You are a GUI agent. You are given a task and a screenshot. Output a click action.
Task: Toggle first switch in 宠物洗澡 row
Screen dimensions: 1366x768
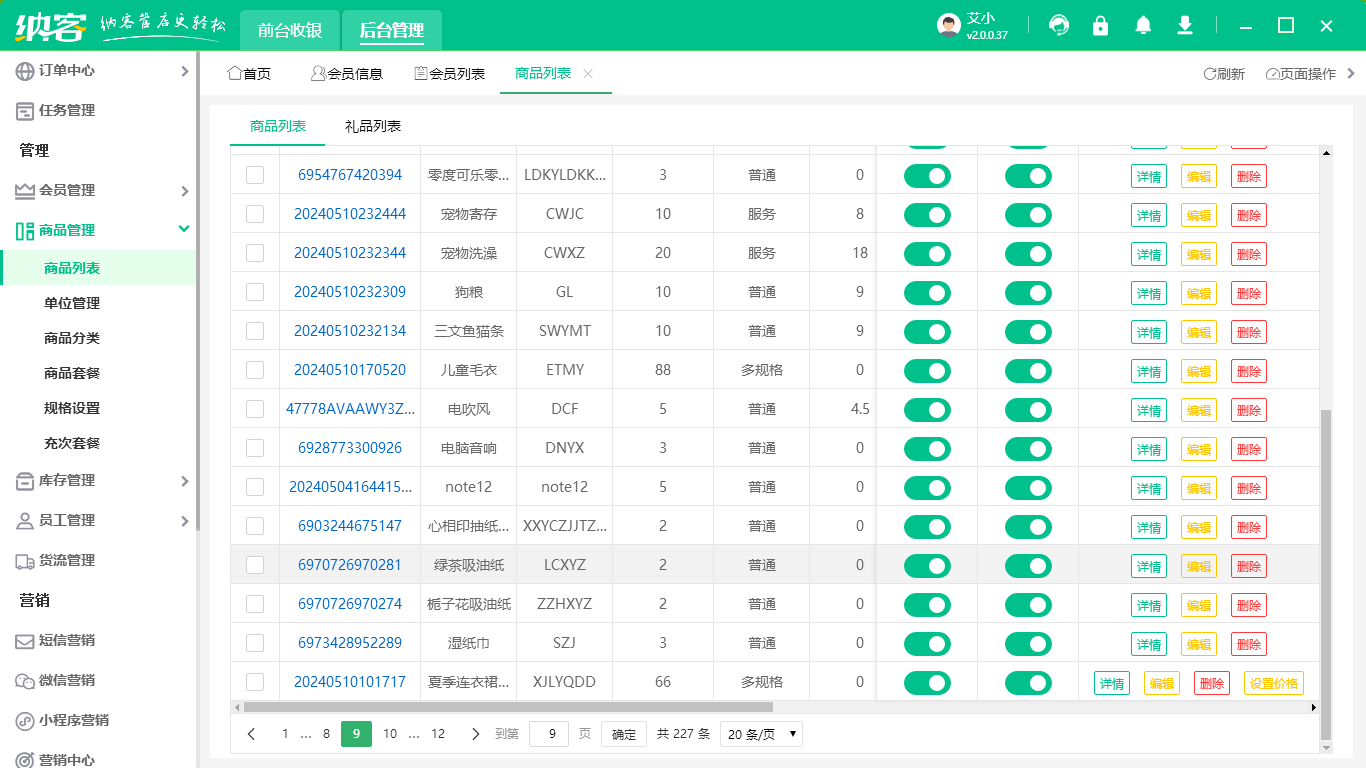[x=927, y=254]
